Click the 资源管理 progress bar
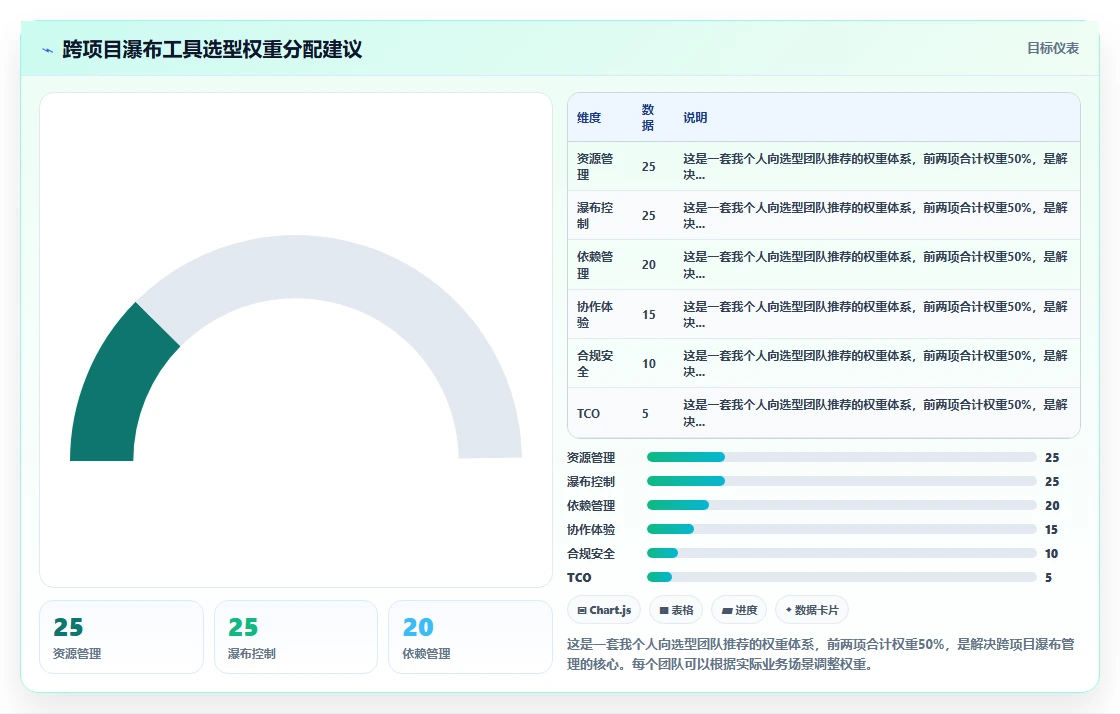1120x714 pixels. point(841,457)
